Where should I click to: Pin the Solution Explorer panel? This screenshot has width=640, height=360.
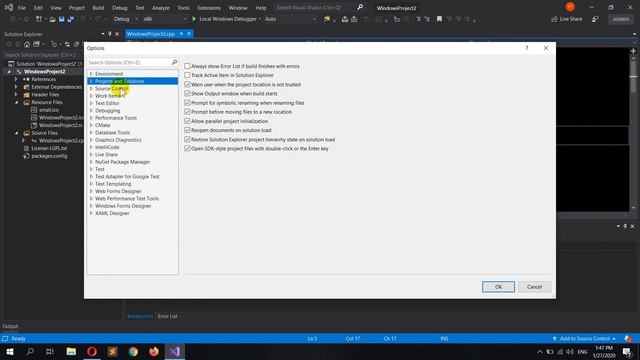(x=110, y=34)
